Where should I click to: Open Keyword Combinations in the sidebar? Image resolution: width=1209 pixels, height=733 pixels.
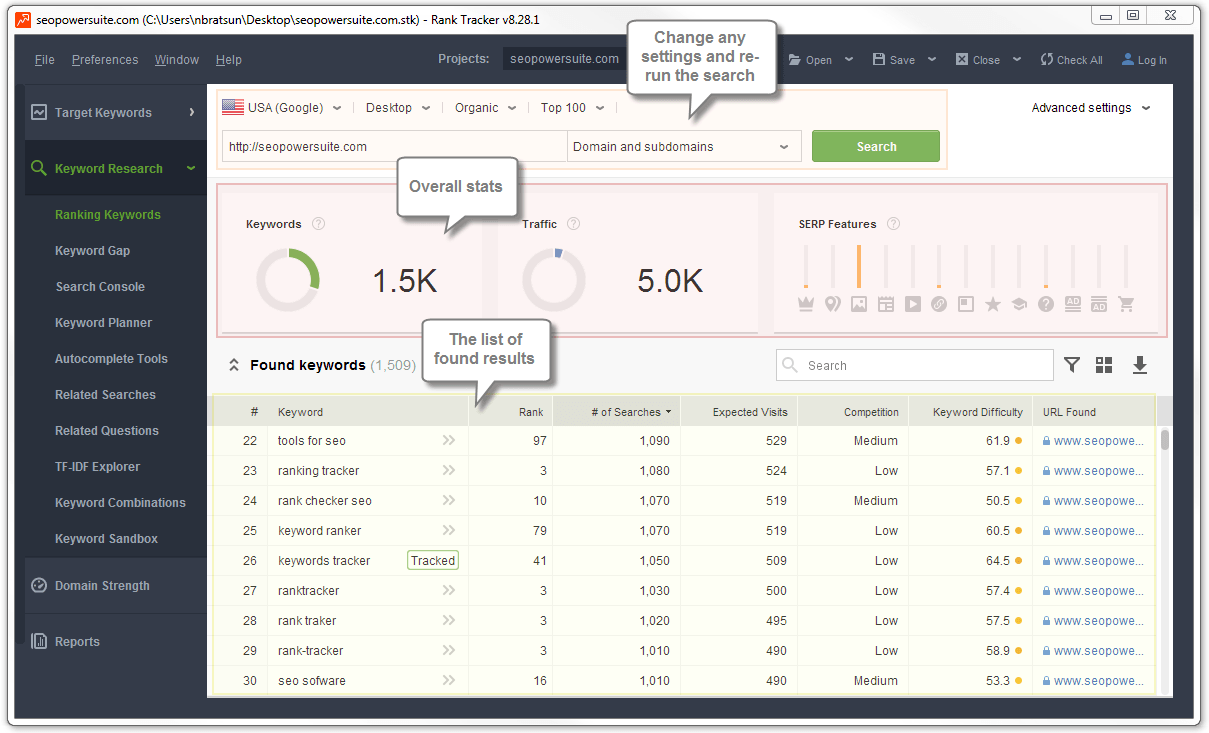(120, 503)
